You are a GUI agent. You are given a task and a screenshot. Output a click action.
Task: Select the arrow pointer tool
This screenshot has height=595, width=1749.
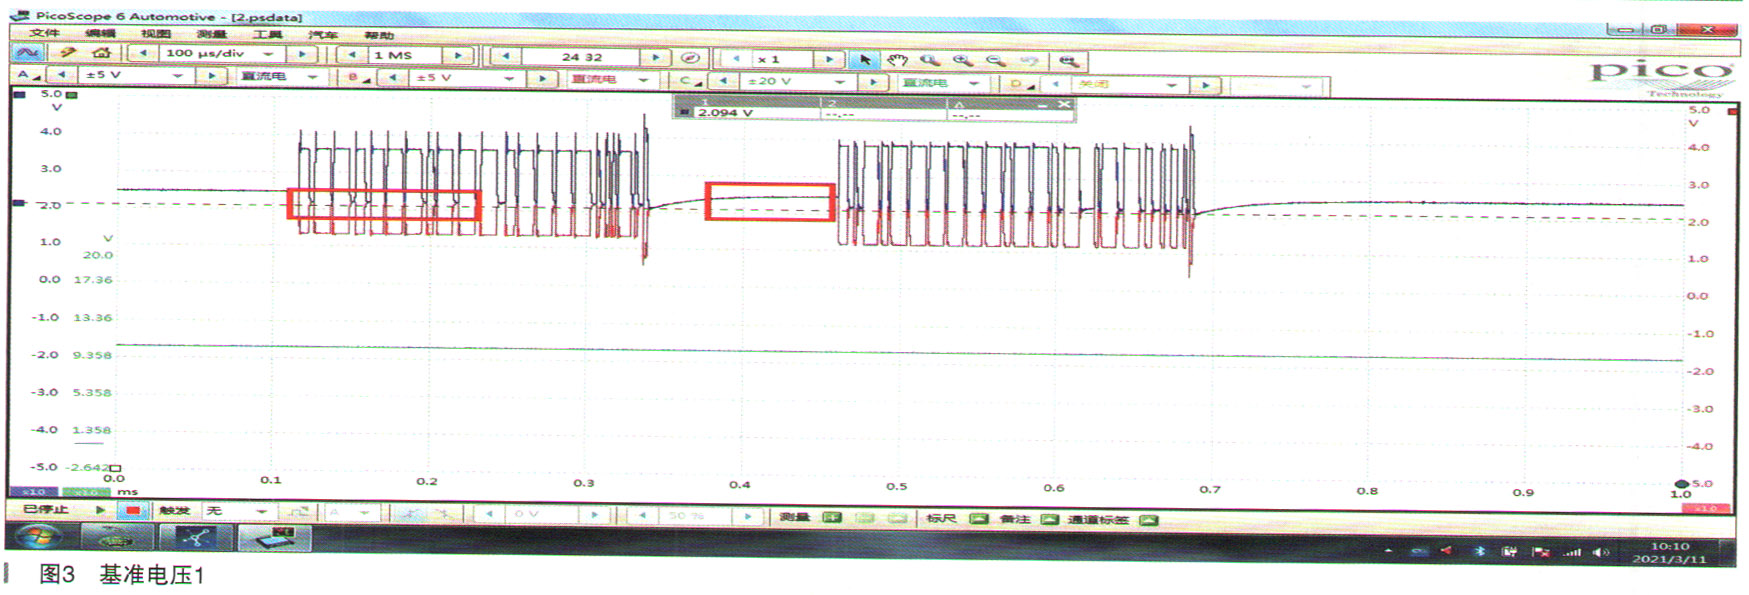coord(866,60)
